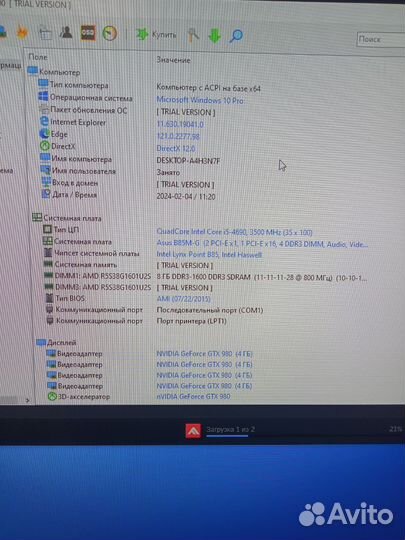Click the Имя компьютера row icon
Image resolution: width=405 pixels, height=540 pixels.
[45, 158]
